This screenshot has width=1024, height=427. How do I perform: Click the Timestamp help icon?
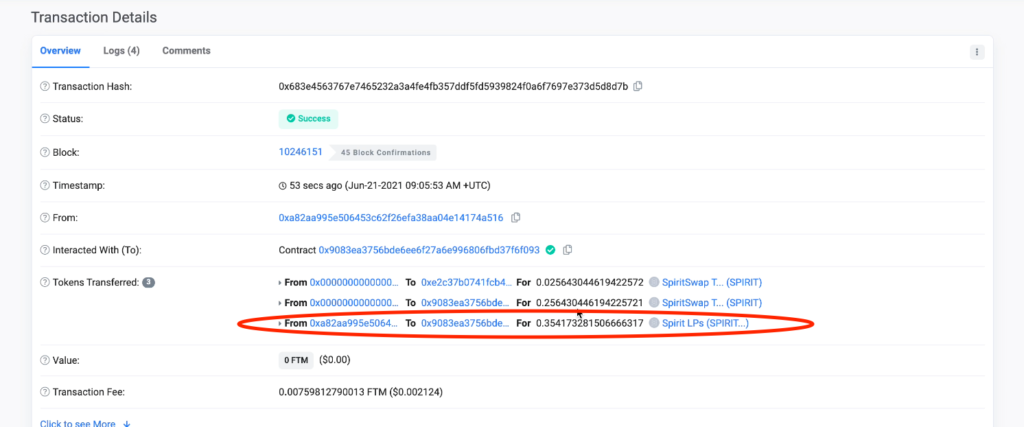[x=45, y=185]
